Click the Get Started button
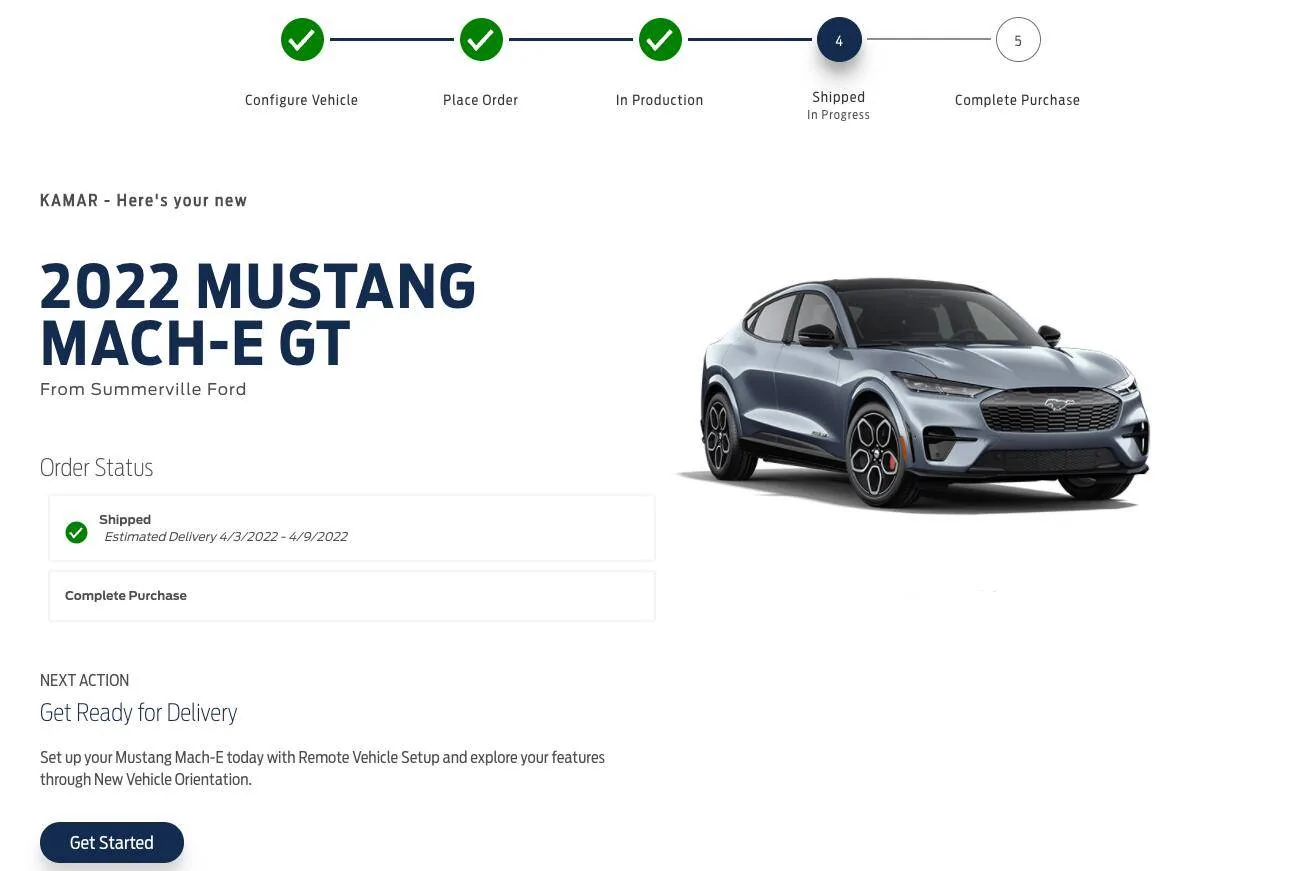The width and height of the screenshot is (1296, 871). coord(112,842)
